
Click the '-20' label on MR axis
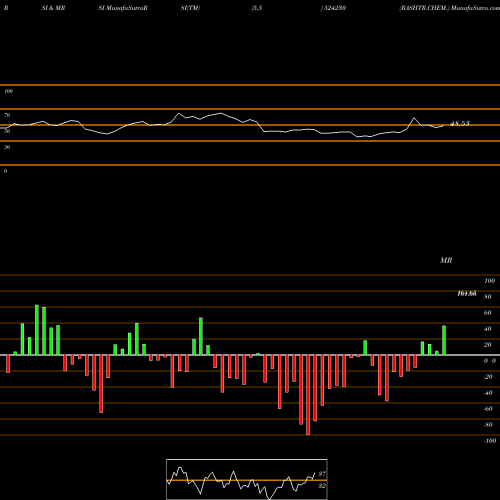click(x=488, y=377)
